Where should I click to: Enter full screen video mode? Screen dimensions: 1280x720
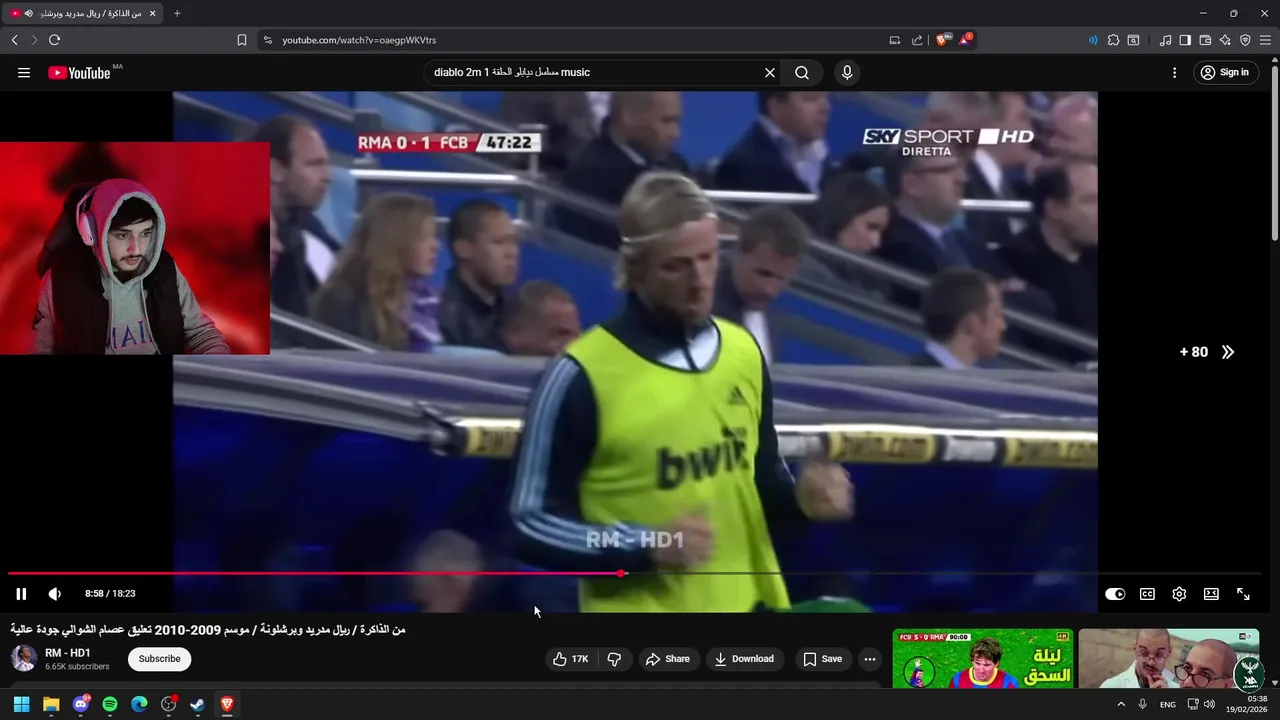1243,594
